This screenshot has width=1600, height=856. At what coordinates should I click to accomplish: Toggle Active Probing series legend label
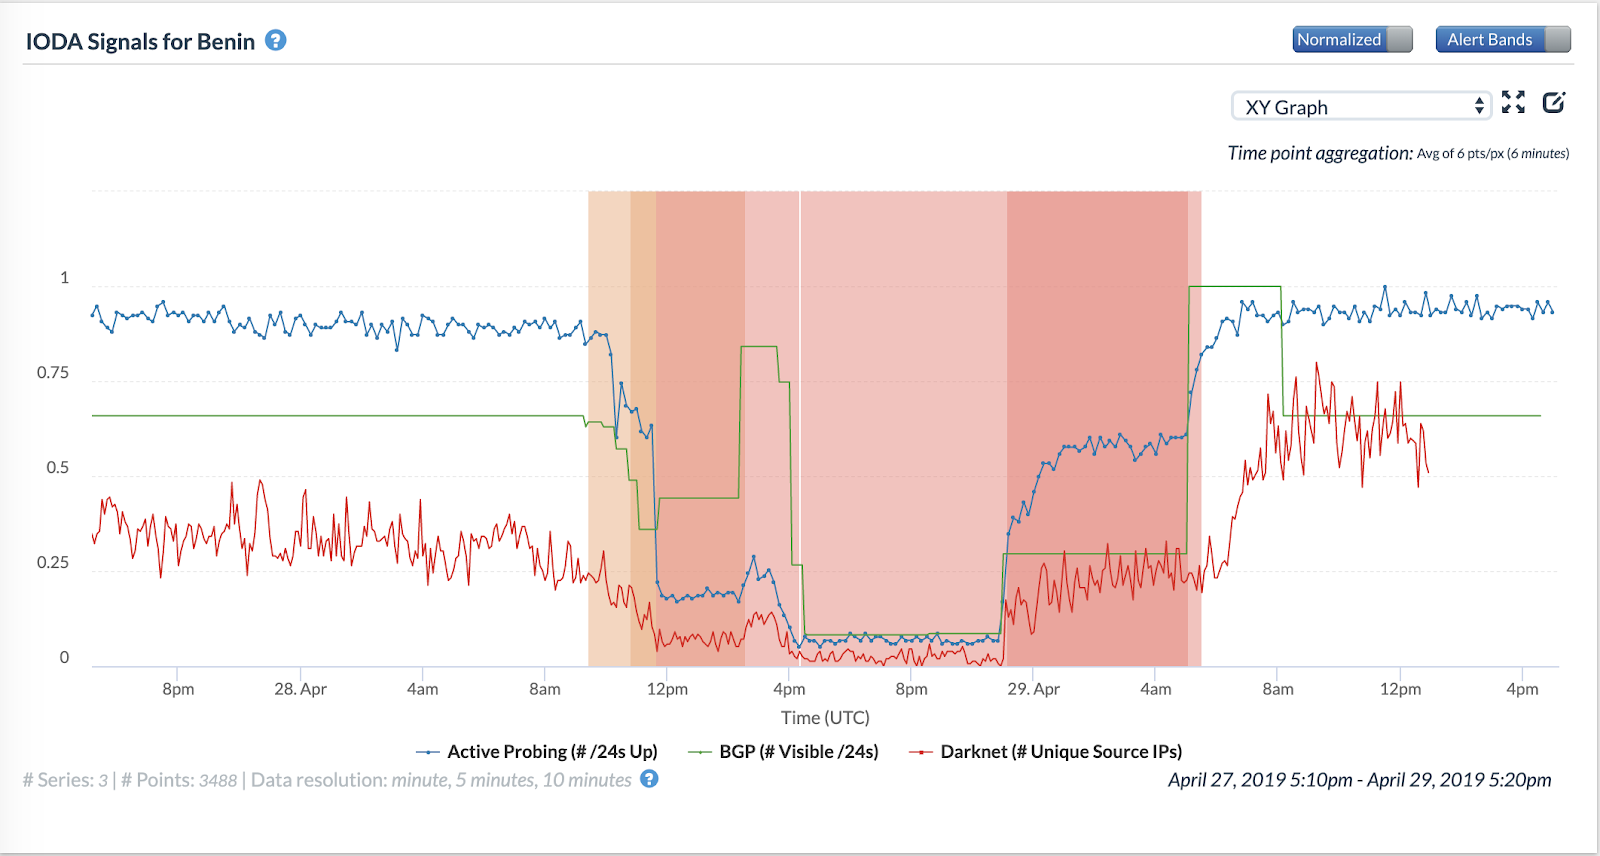point(552,752)
